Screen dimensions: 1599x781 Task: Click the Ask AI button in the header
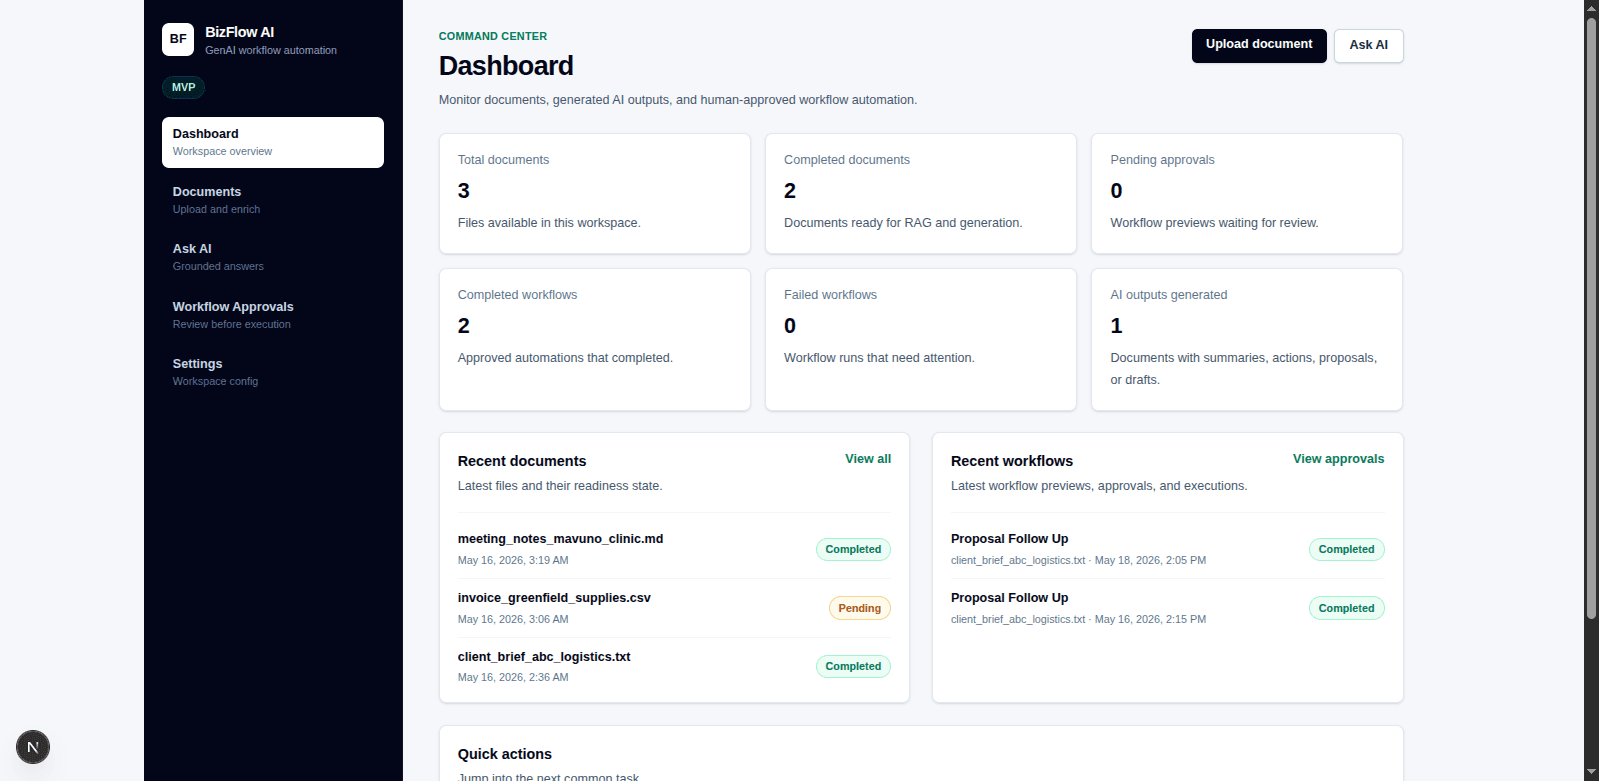click(x=1368, y=45)
